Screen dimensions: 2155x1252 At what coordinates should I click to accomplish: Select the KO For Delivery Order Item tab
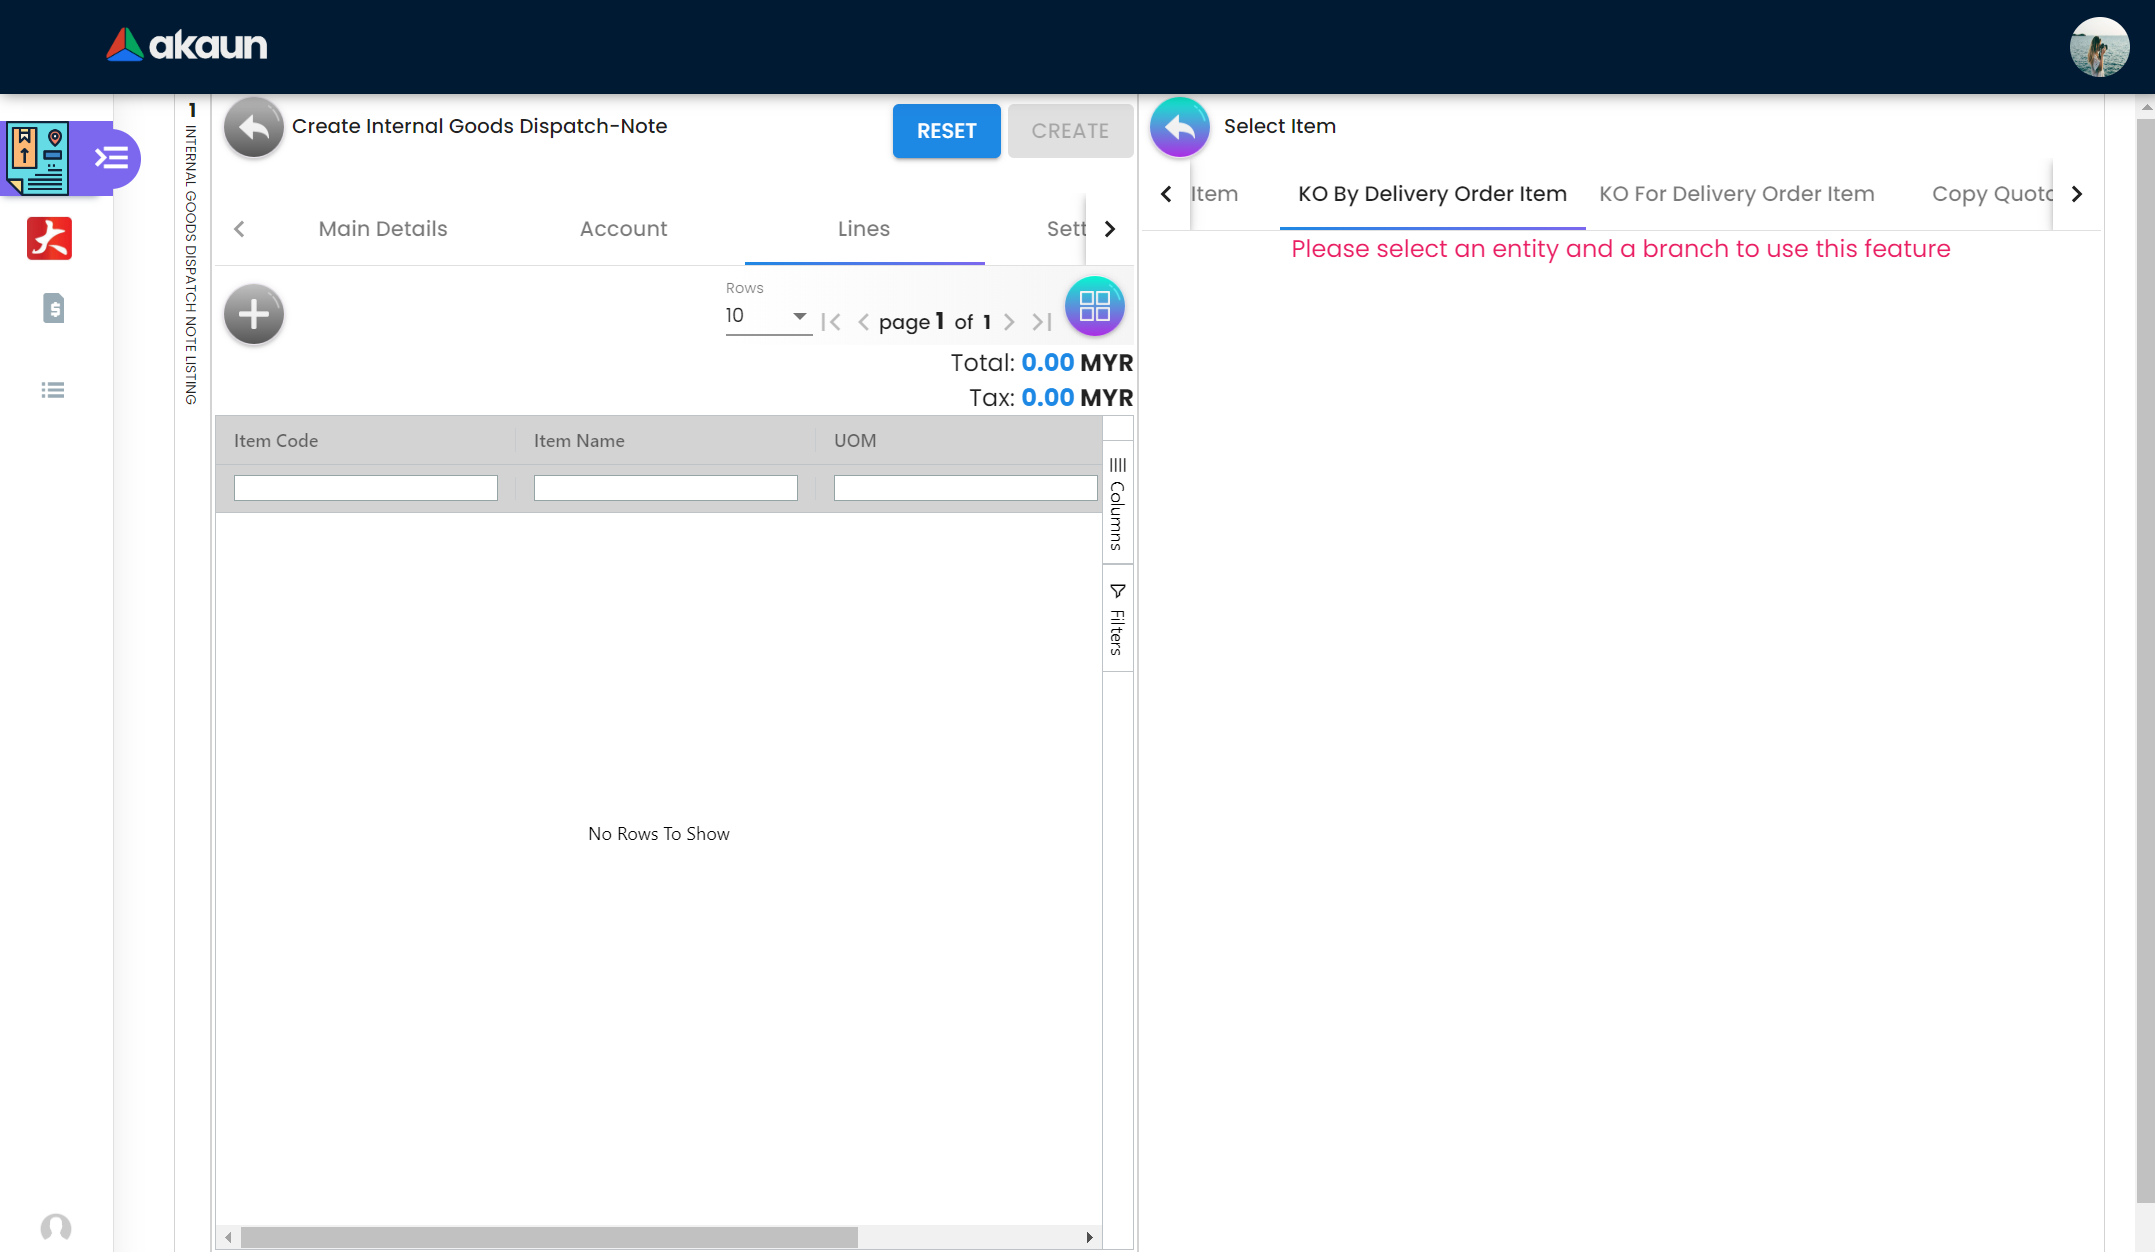(1736, 194)
